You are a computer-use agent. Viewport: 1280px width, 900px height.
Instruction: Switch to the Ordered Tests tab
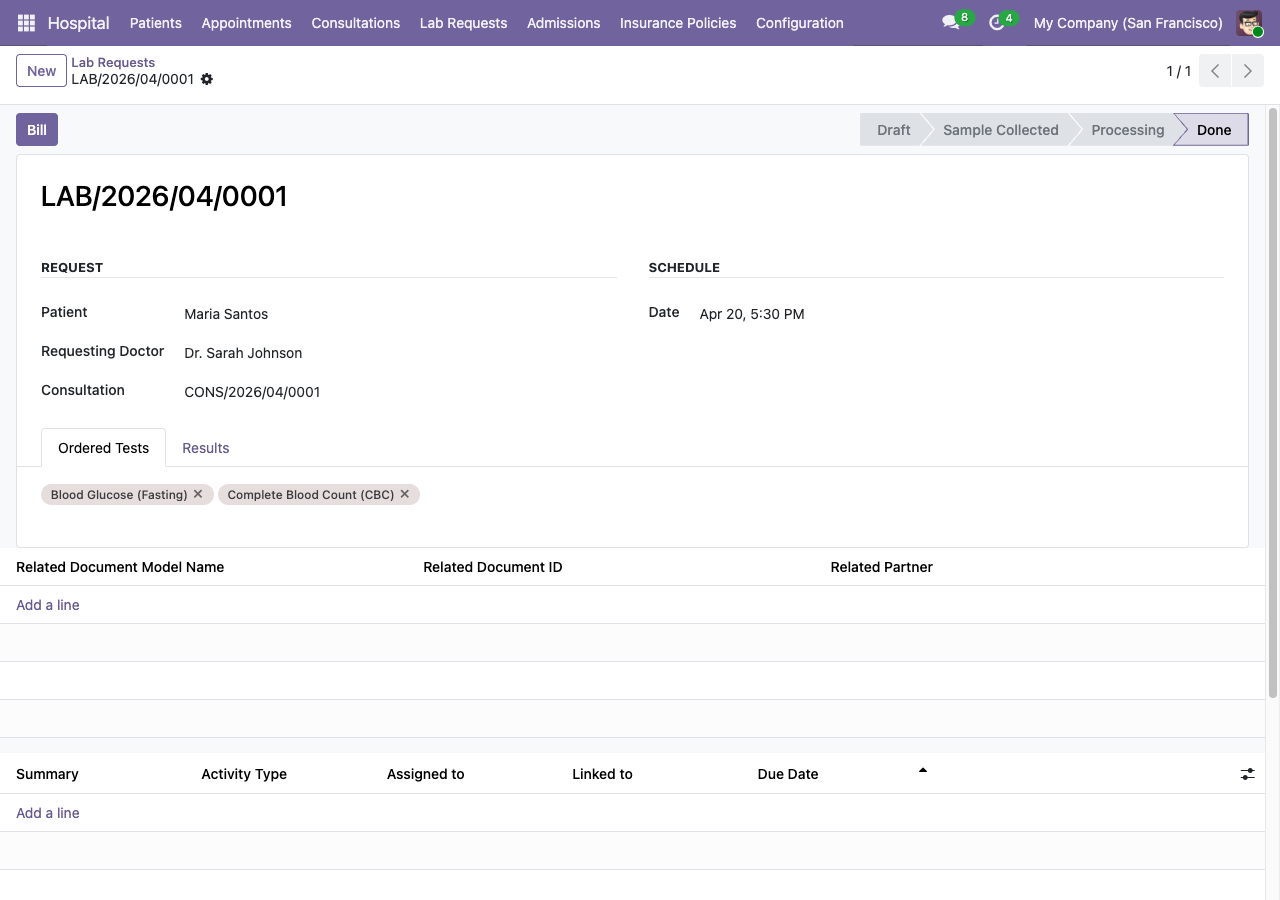(104, 448)
